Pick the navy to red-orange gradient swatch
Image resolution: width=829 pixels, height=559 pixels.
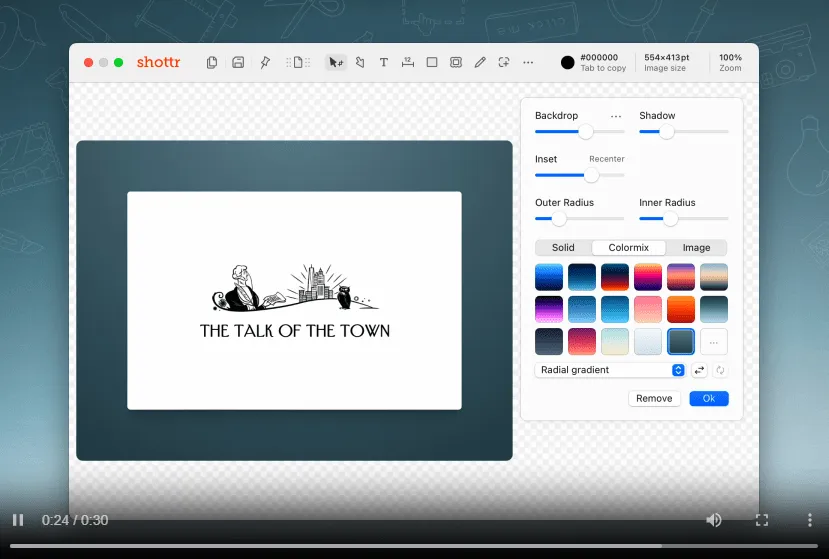(x=615, y=277)
